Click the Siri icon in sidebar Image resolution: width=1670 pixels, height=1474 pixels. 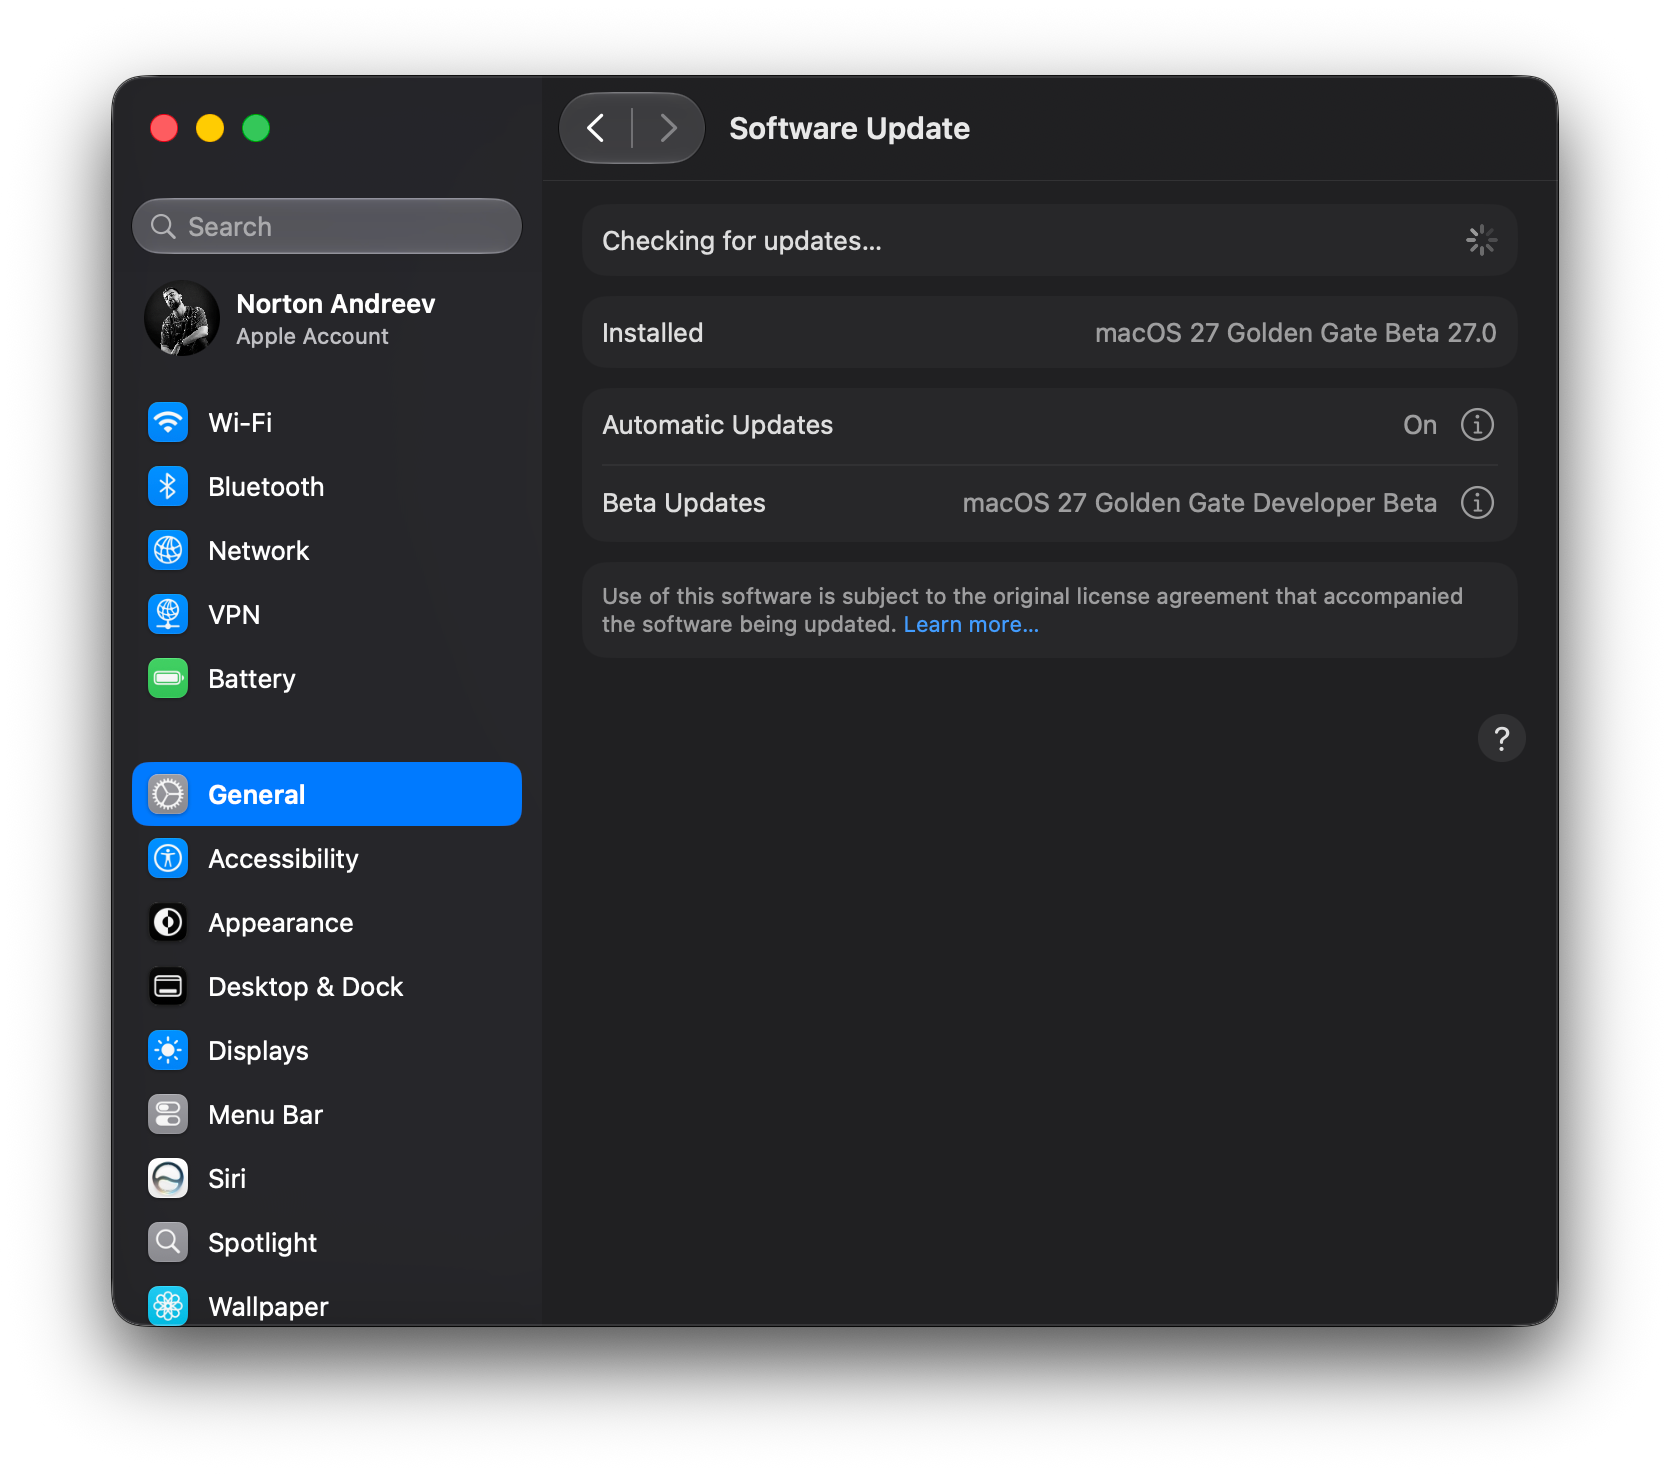pos(168,1178)
